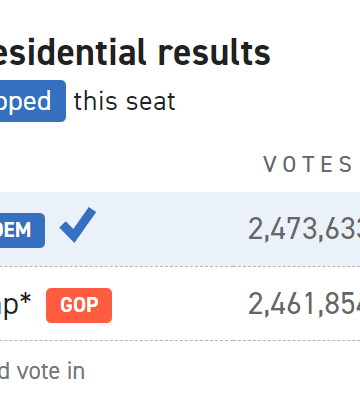Click the presidential results heading

(135, 53)
